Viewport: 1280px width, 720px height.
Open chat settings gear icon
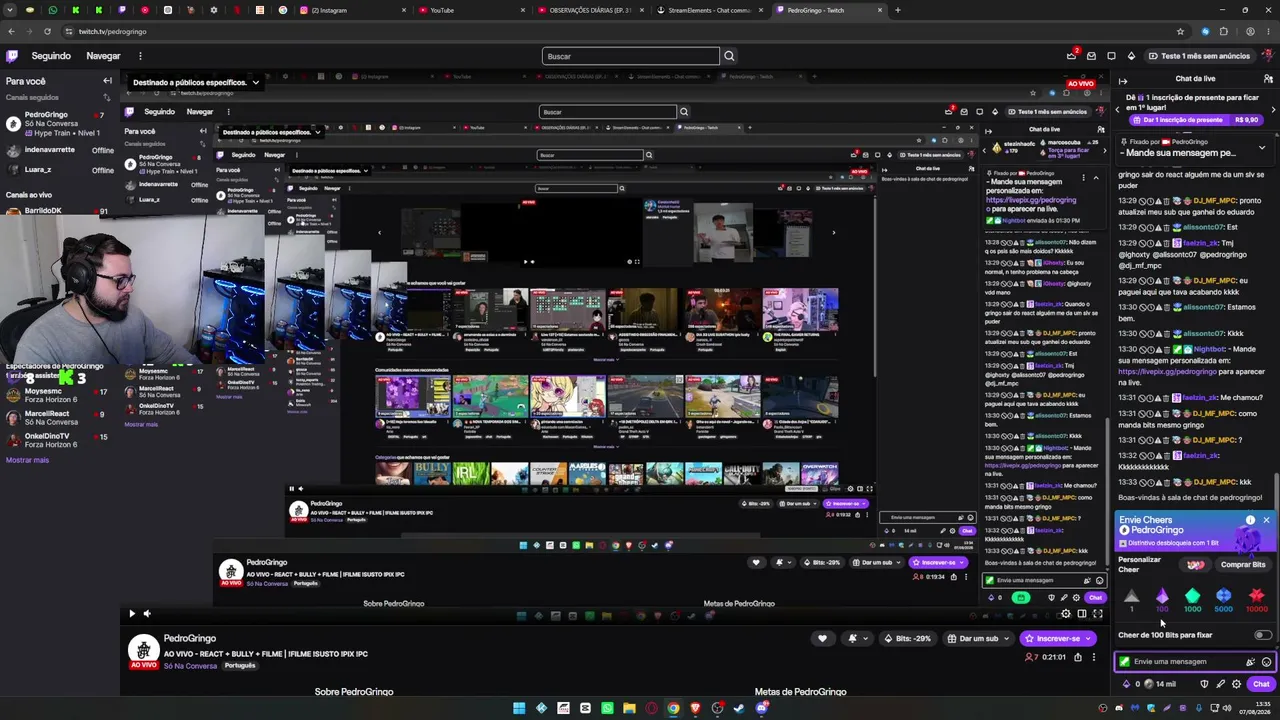pyautogui.click(x=1236, y=684)
